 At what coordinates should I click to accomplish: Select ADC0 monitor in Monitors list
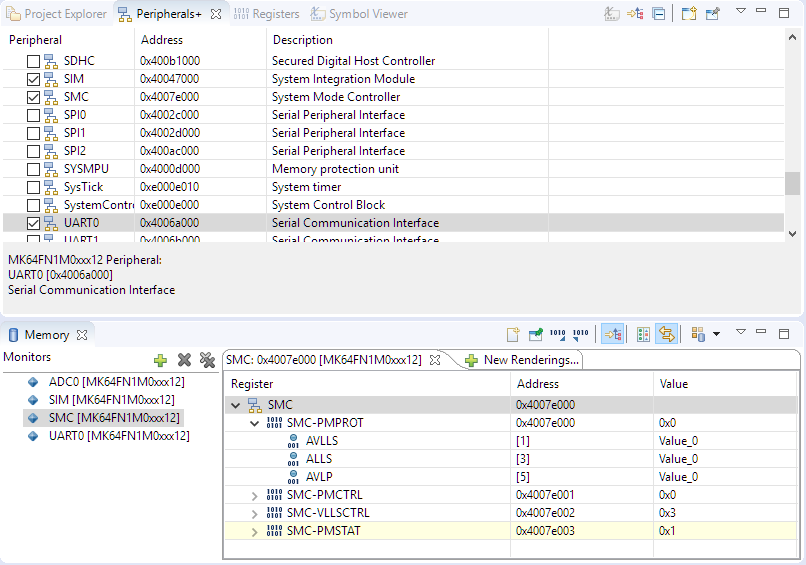tap(116, 381)
